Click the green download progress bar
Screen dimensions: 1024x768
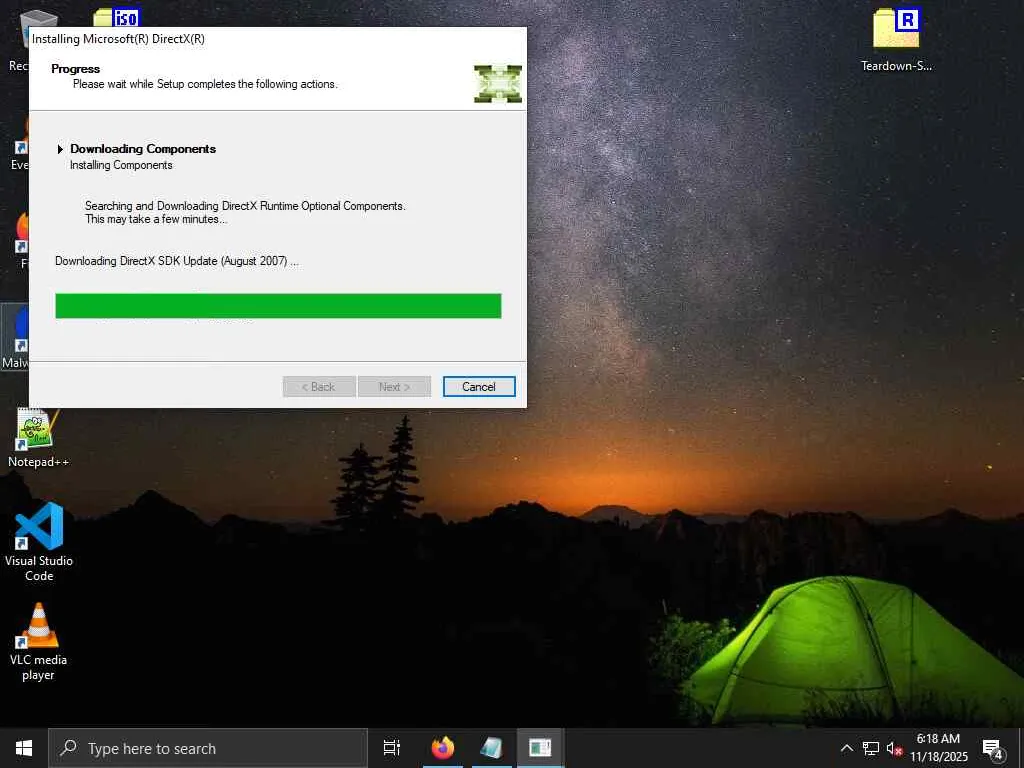pyautogui.click(x=278, y=306)
